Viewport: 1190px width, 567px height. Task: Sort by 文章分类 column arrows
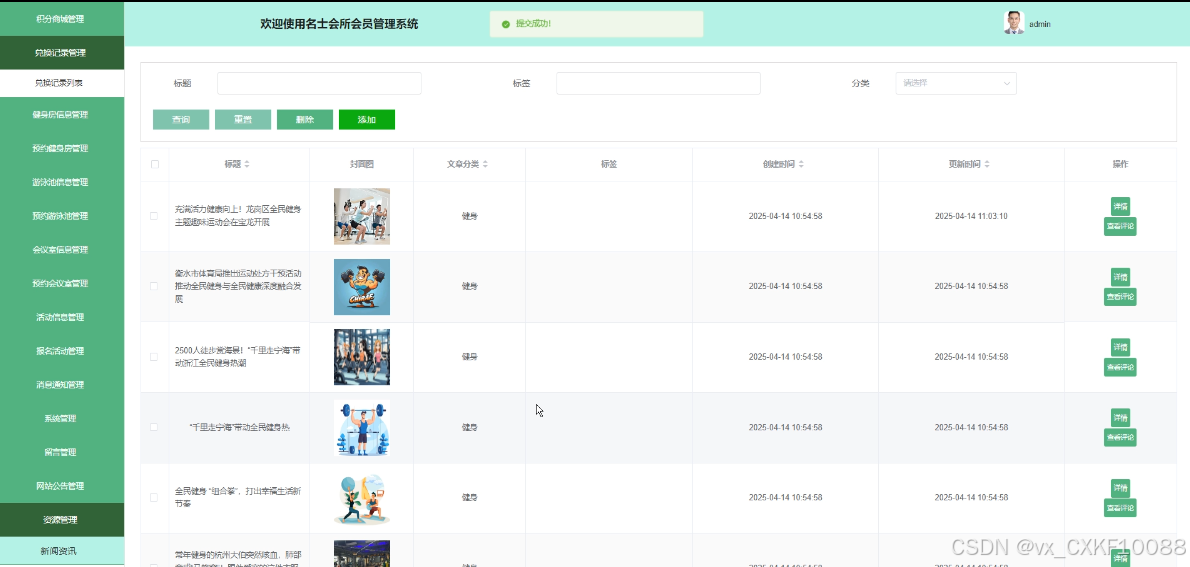tap(485, 164)
